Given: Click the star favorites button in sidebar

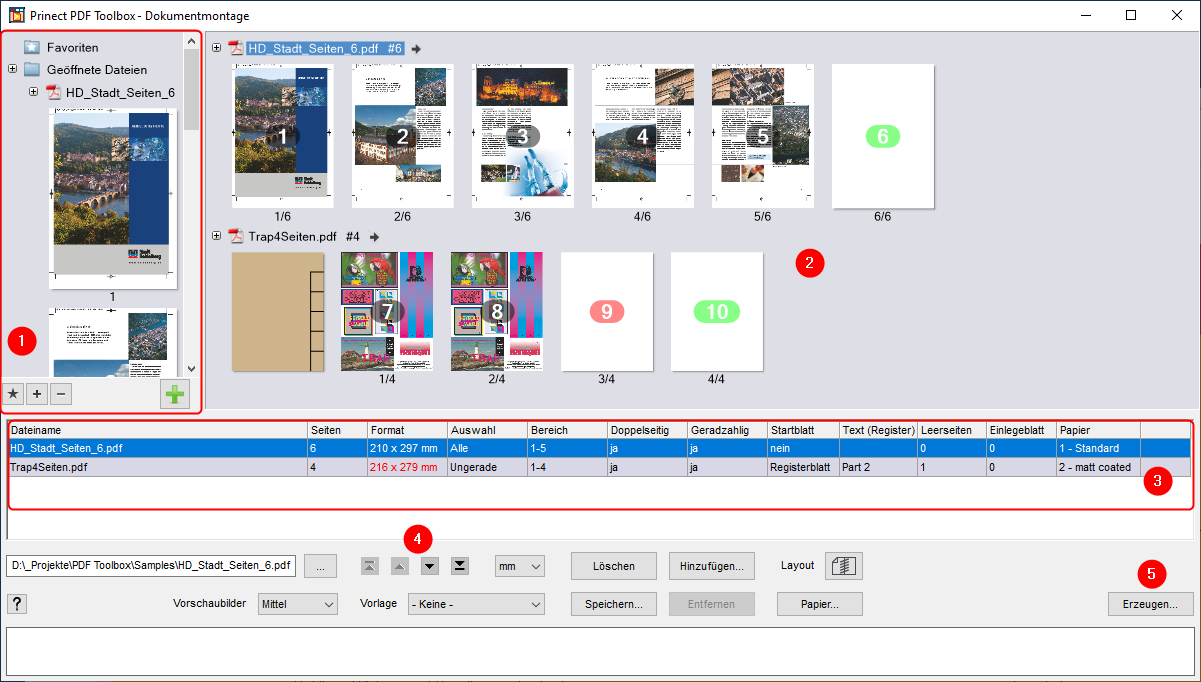Looking at the screenshot, I should [13, 394].
